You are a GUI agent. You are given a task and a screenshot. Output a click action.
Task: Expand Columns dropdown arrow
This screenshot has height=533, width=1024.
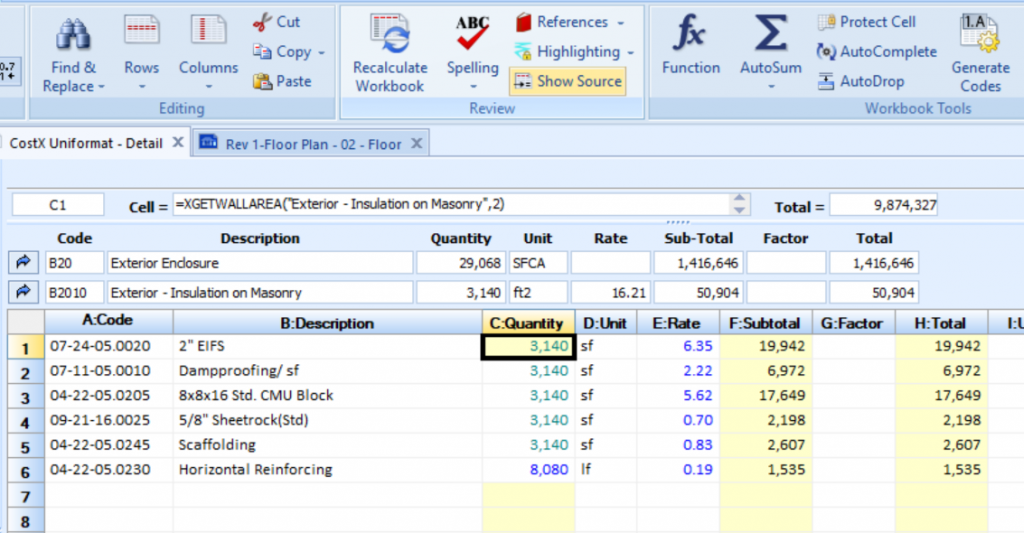pyautogui.click(x=208, y=87)
